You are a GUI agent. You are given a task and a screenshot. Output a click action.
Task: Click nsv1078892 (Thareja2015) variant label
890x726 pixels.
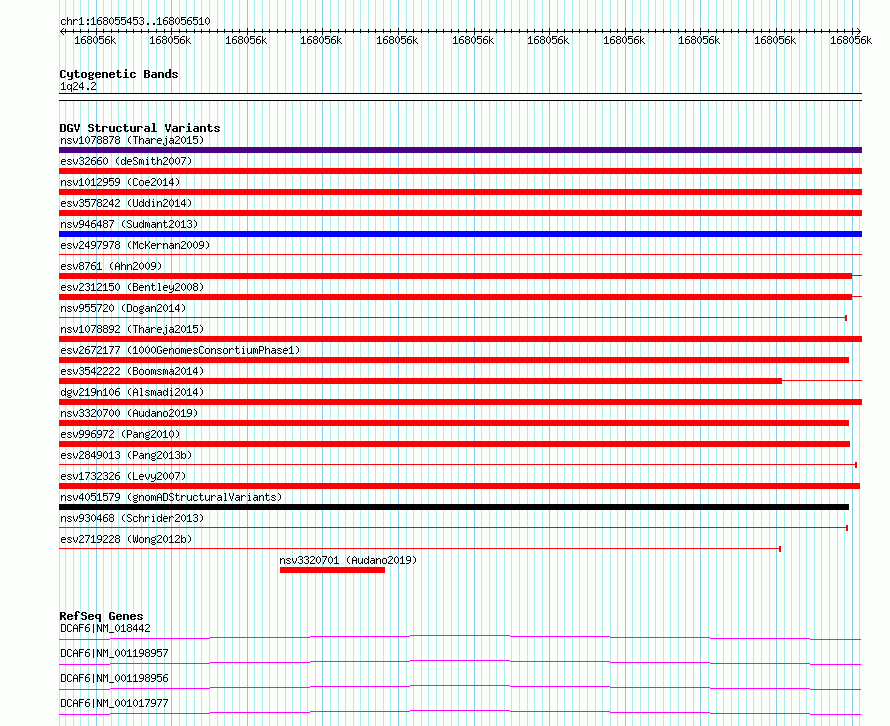pyautogui.click(x=132, y=329)
